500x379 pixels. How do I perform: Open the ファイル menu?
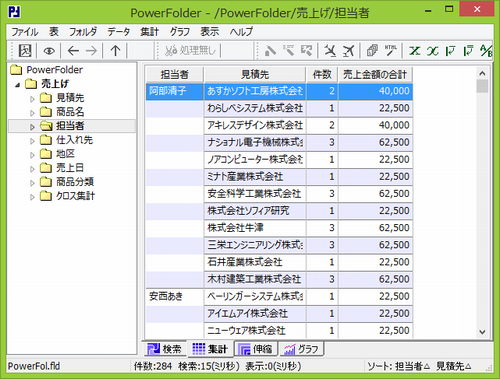[x=25, y=32]
